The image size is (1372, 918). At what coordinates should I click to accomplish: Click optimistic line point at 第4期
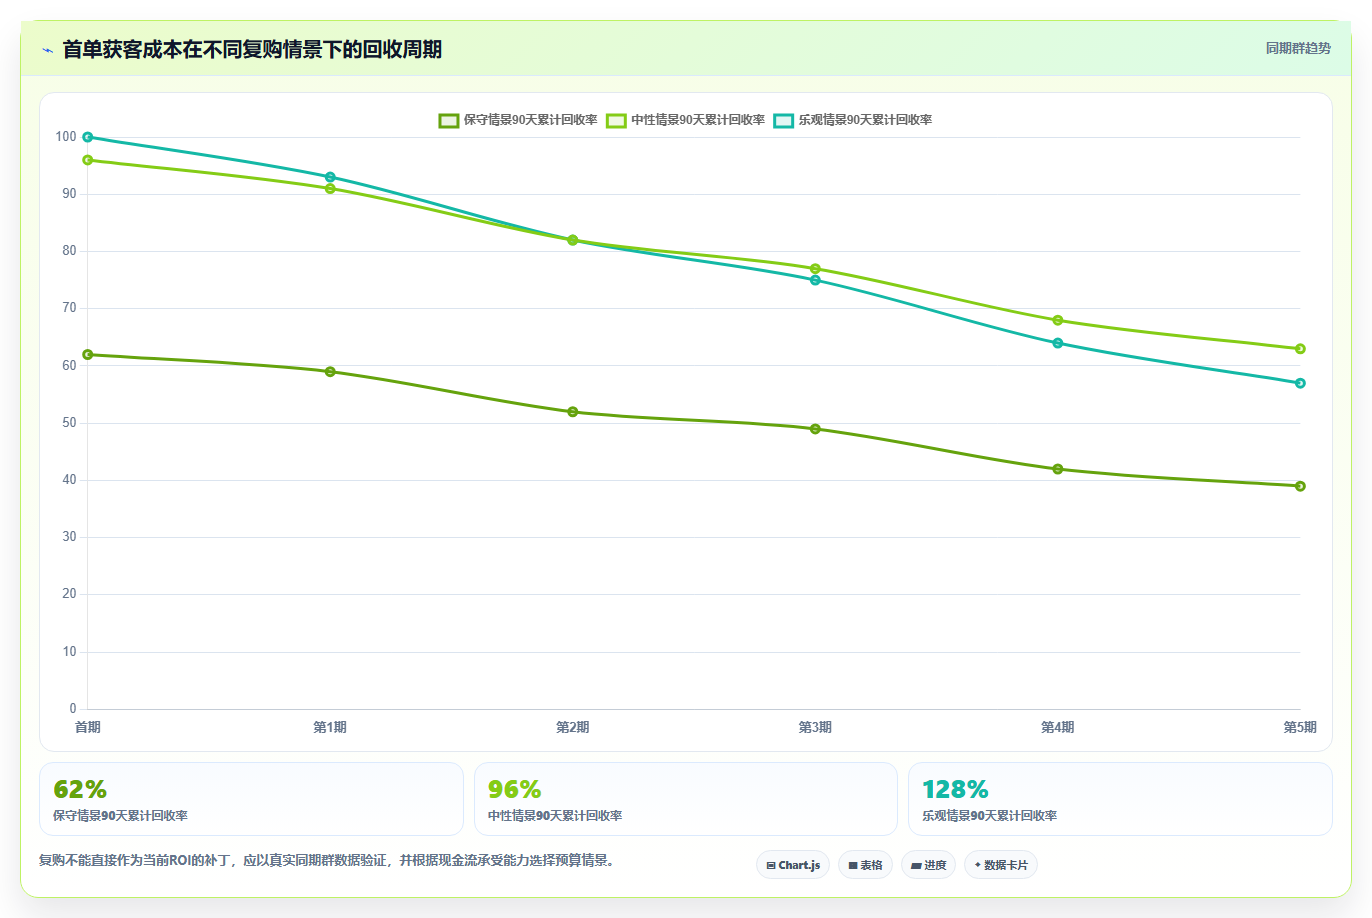[x=1058, y=343]
